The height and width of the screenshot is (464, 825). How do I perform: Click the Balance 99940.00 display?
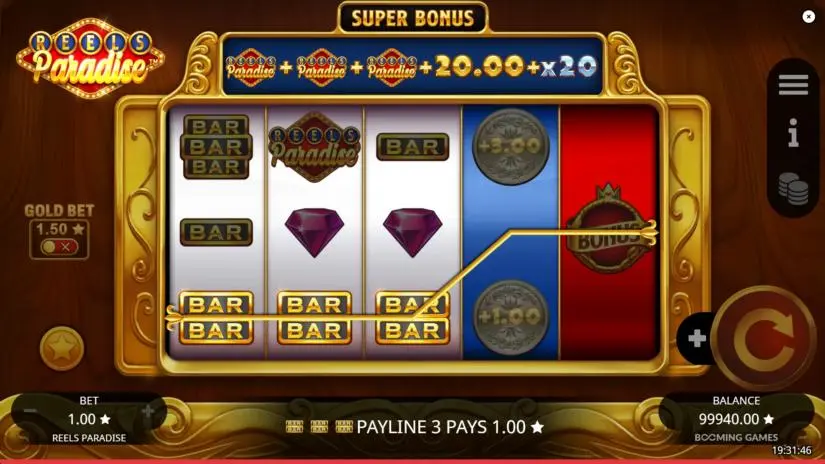coord(736,419)
